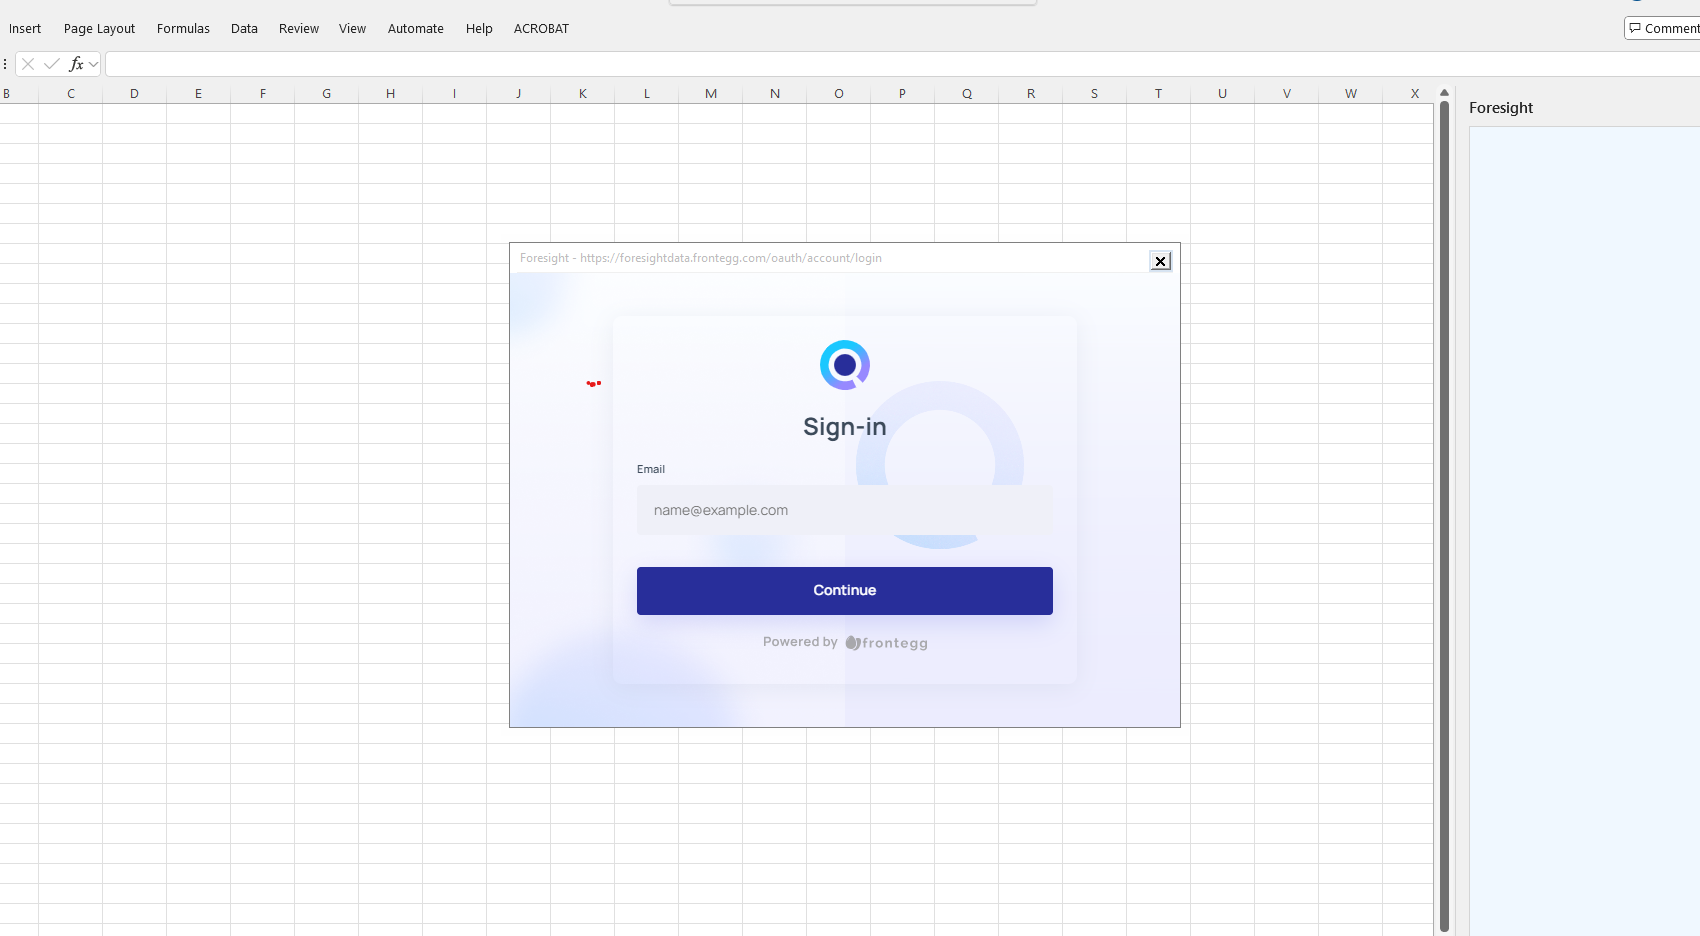1700x936 pixels.
Task: Confirm entry with checkmark icon
Action: click(52, 64)
